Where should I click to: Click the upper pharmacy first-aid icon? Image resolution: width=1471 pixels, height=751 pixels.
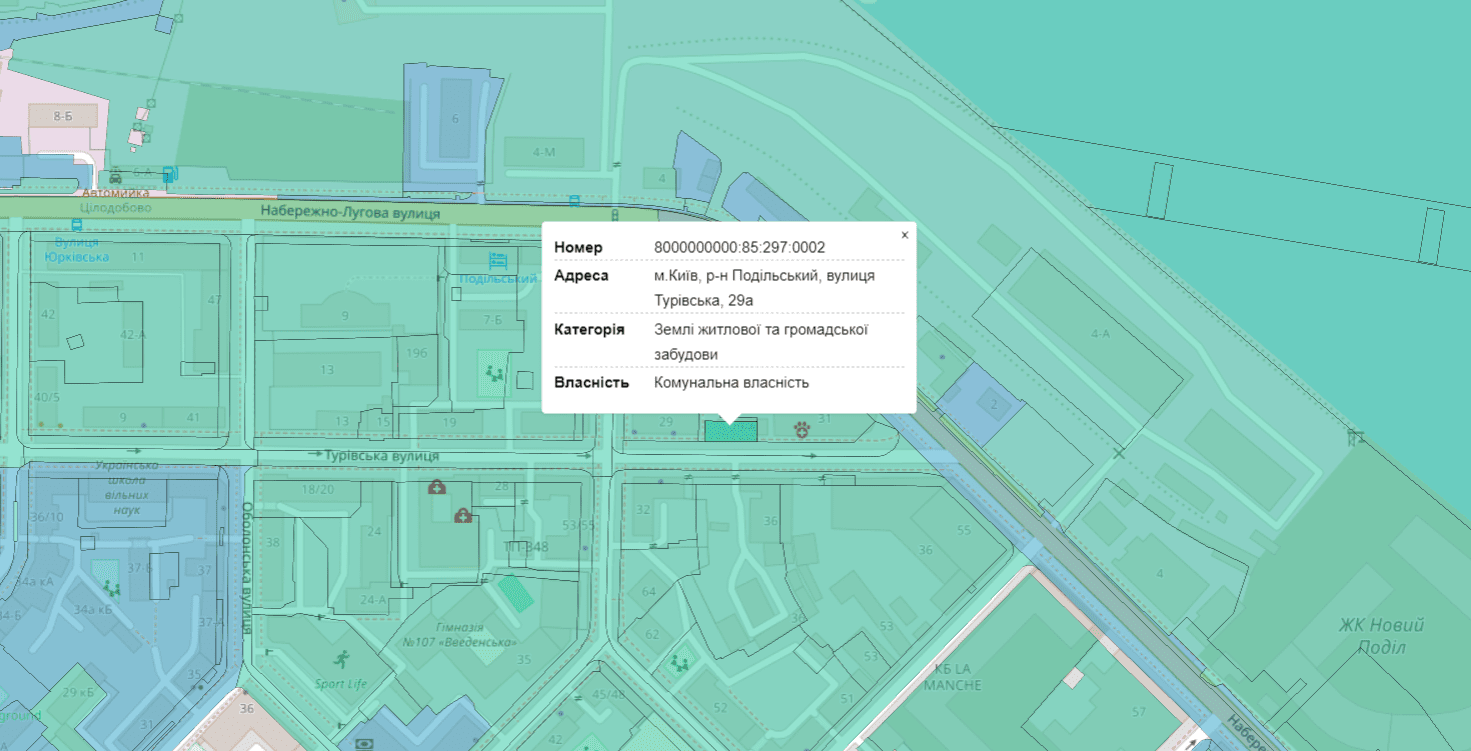click(x=436, y=487)
